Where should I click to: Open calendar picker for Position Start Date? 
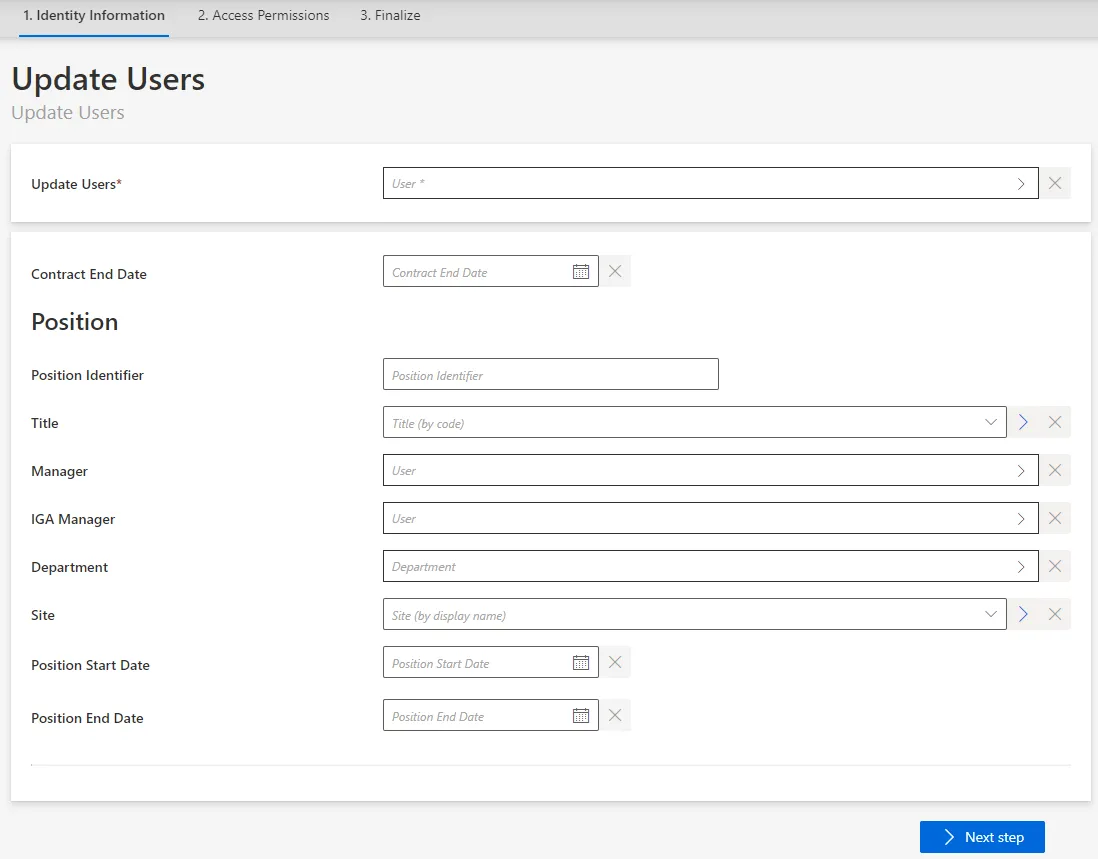pyautogui.click(x=581, y=662)
